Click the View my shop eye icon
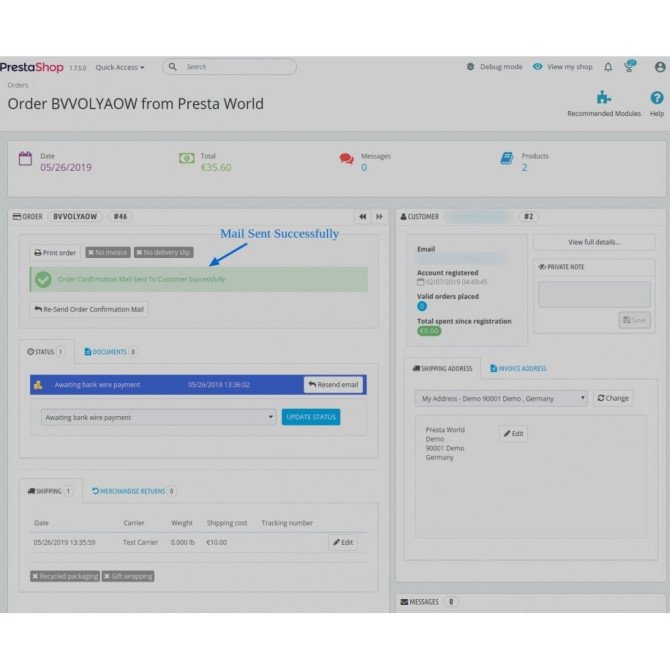Screen dimensions: 670x670 pos(538,67)
